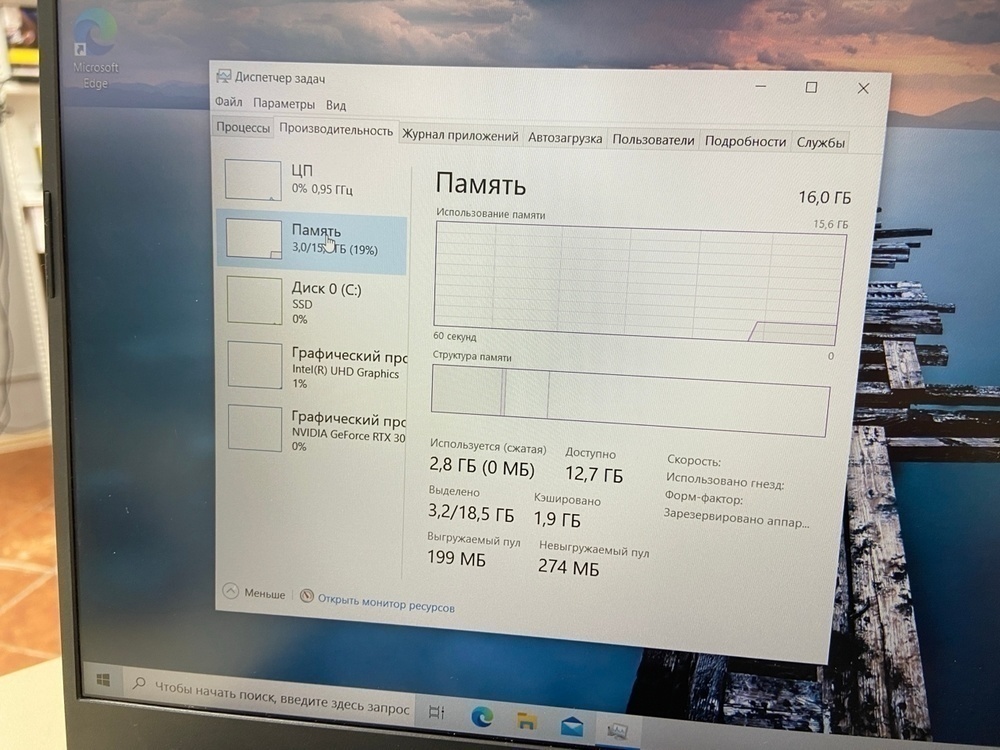Collapse view with Меньше button
Screen dimensions: 1000x750
(x=254, y=592)
